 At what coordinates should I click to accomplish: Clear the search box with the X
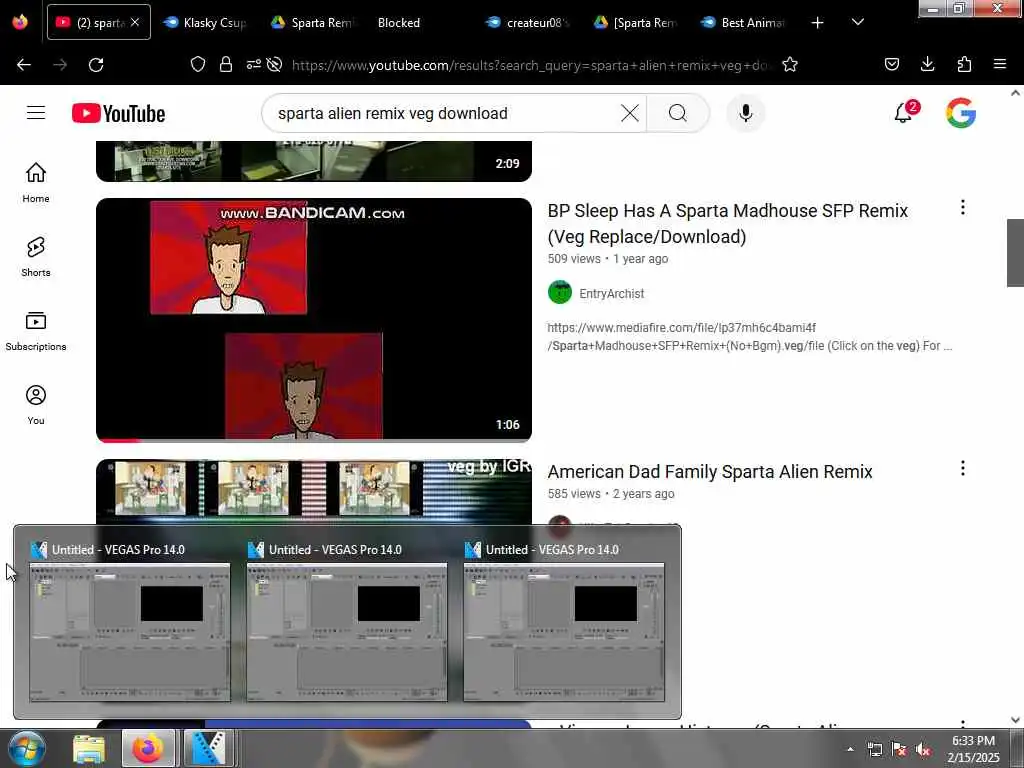[630, 113]
